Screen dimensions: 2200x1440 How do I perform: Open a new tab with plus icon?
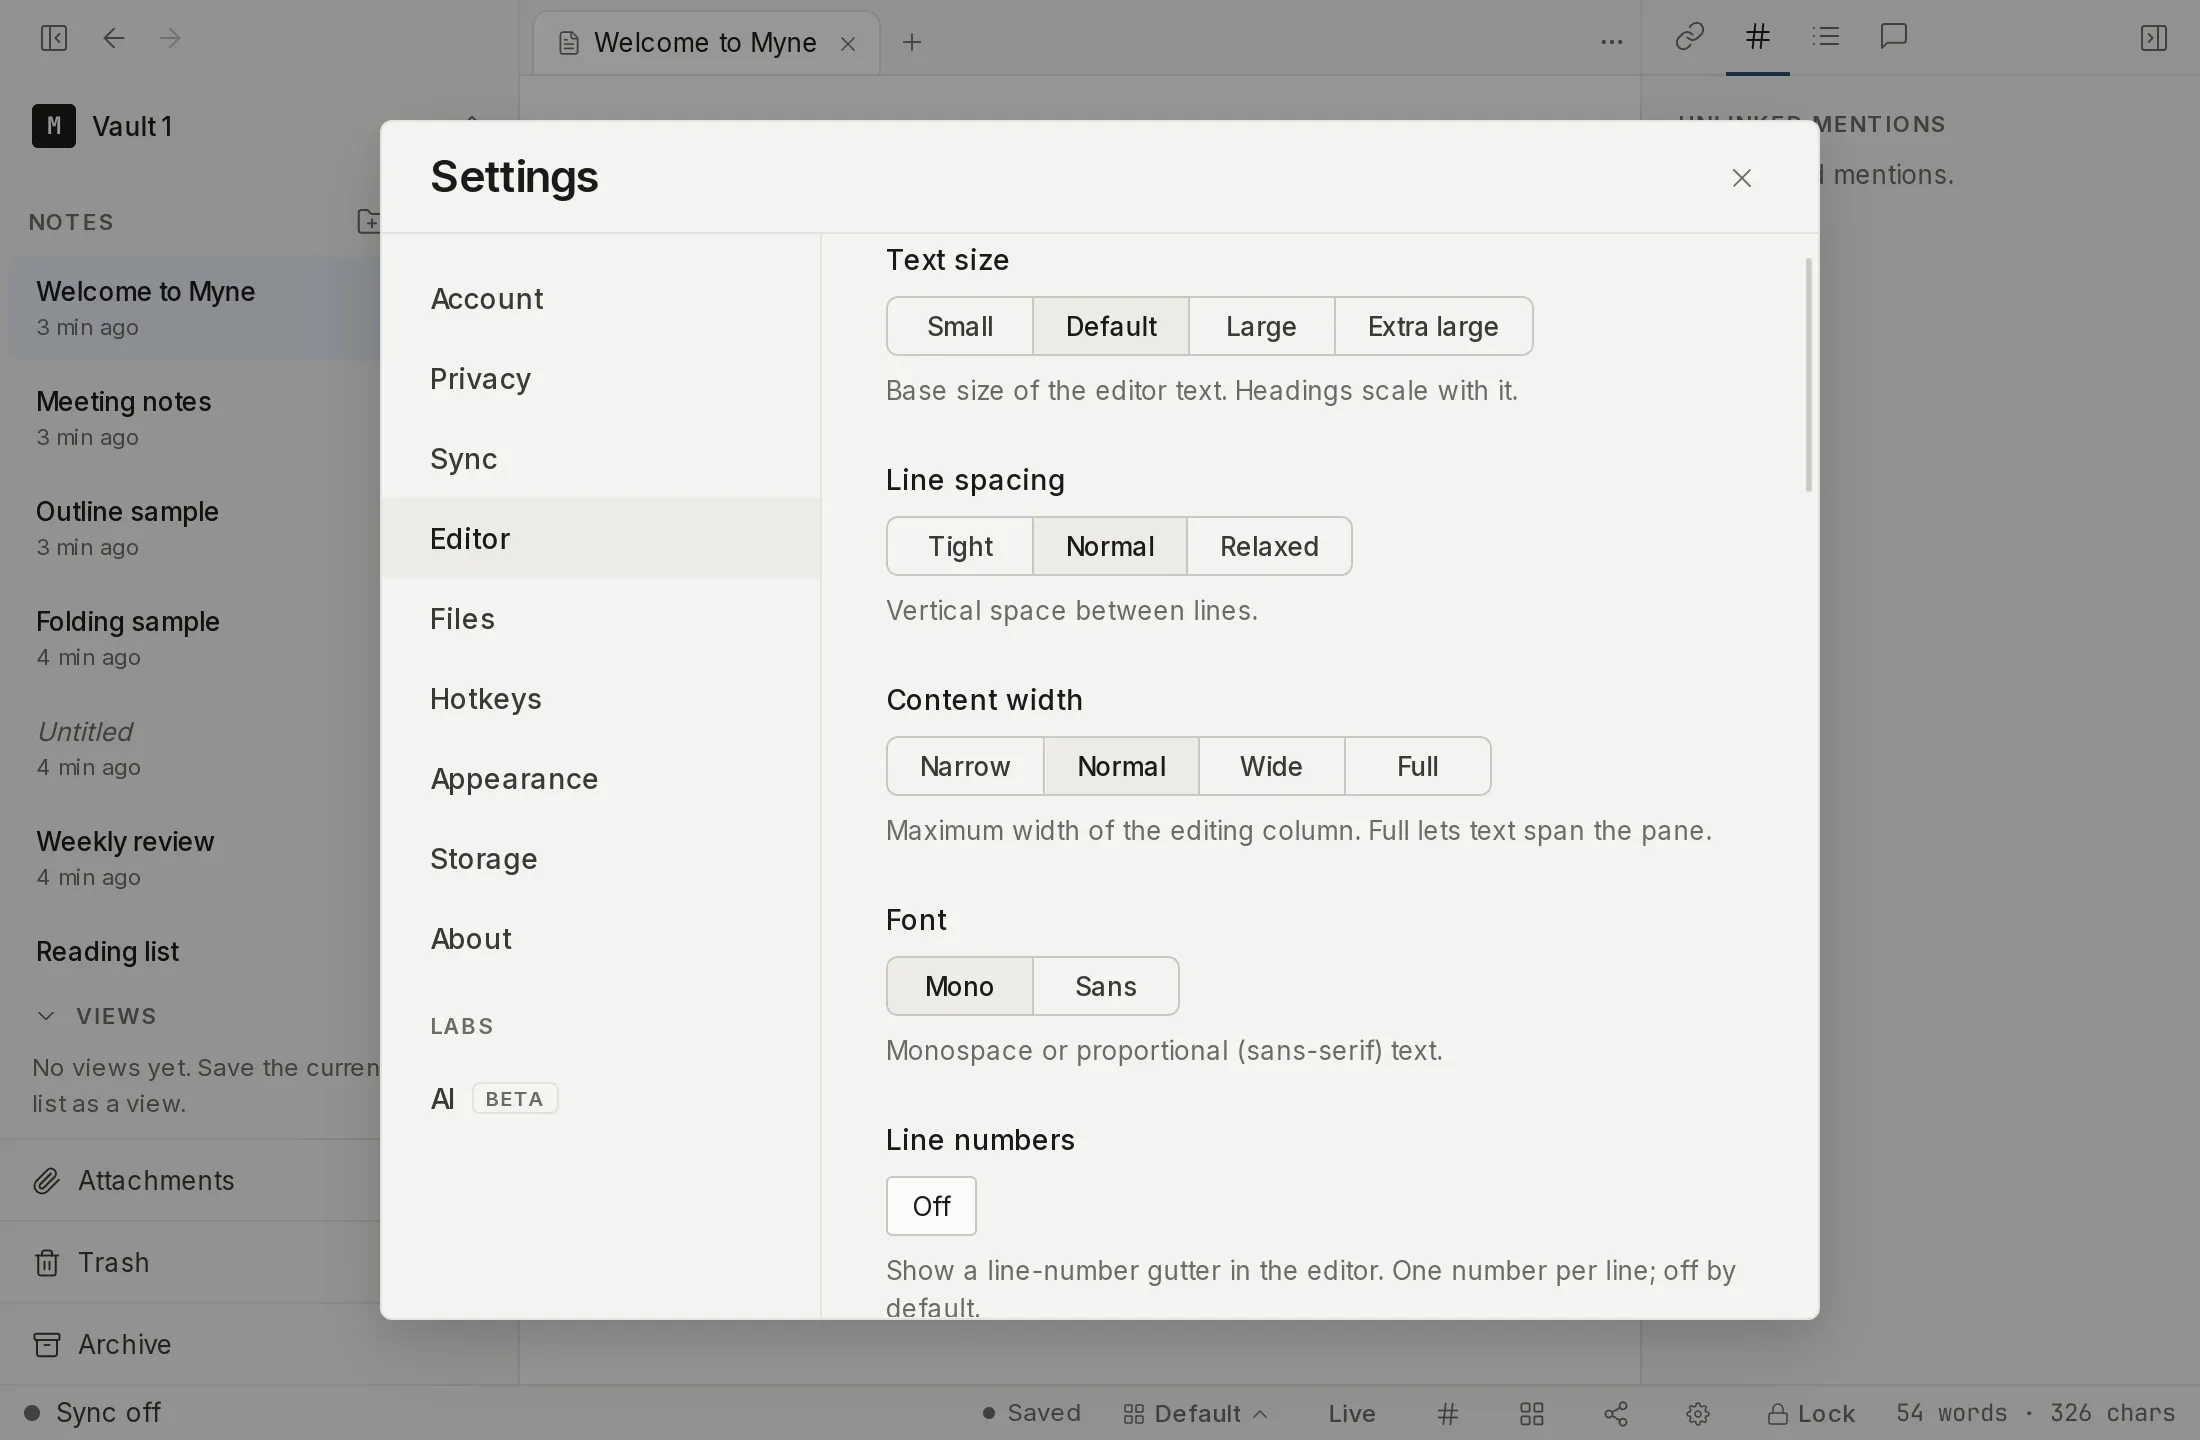(911, 42)
